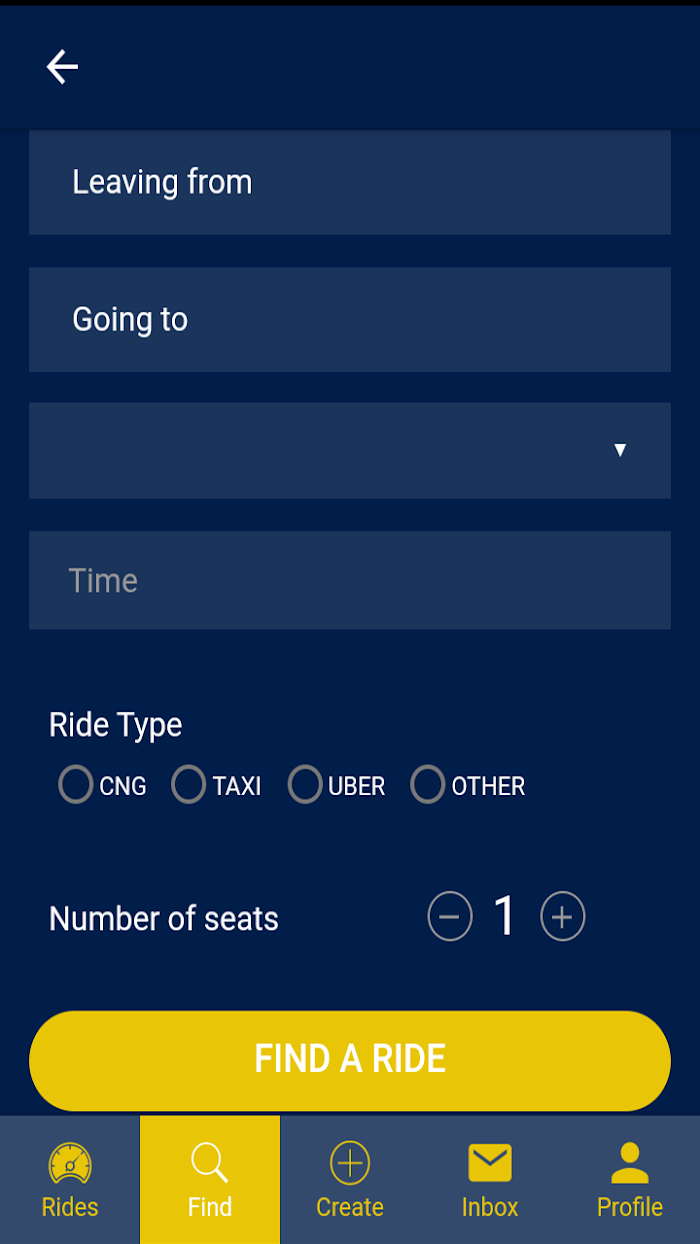Open the Rides speedometer icon

coord(70,1164)
